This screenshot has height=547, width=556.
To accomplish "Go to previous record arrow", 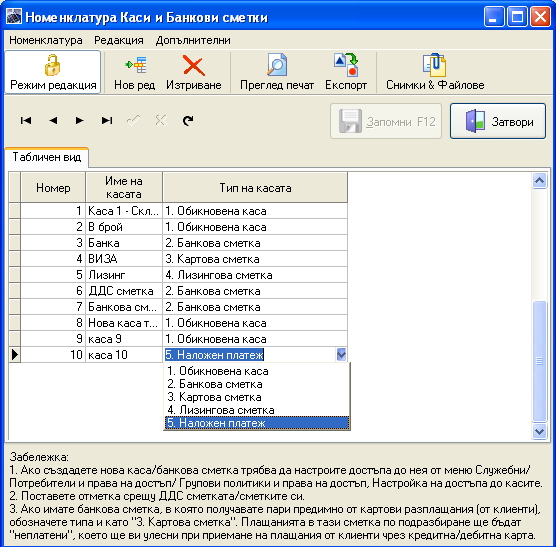I will [53, 121].
